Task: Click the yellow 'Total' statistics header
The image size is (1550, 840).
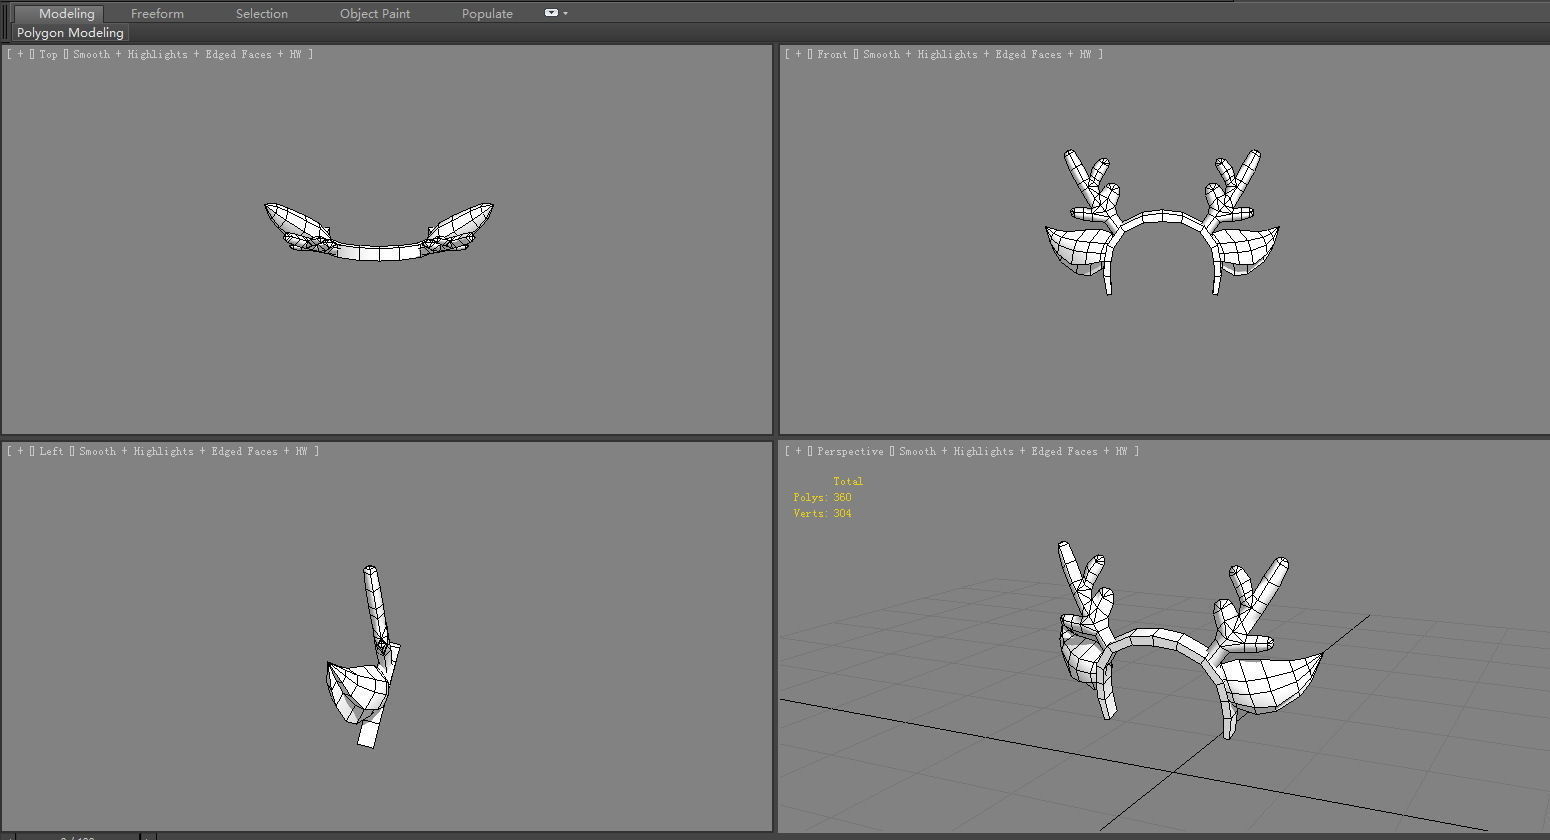Action: click(x=848, y=481)
